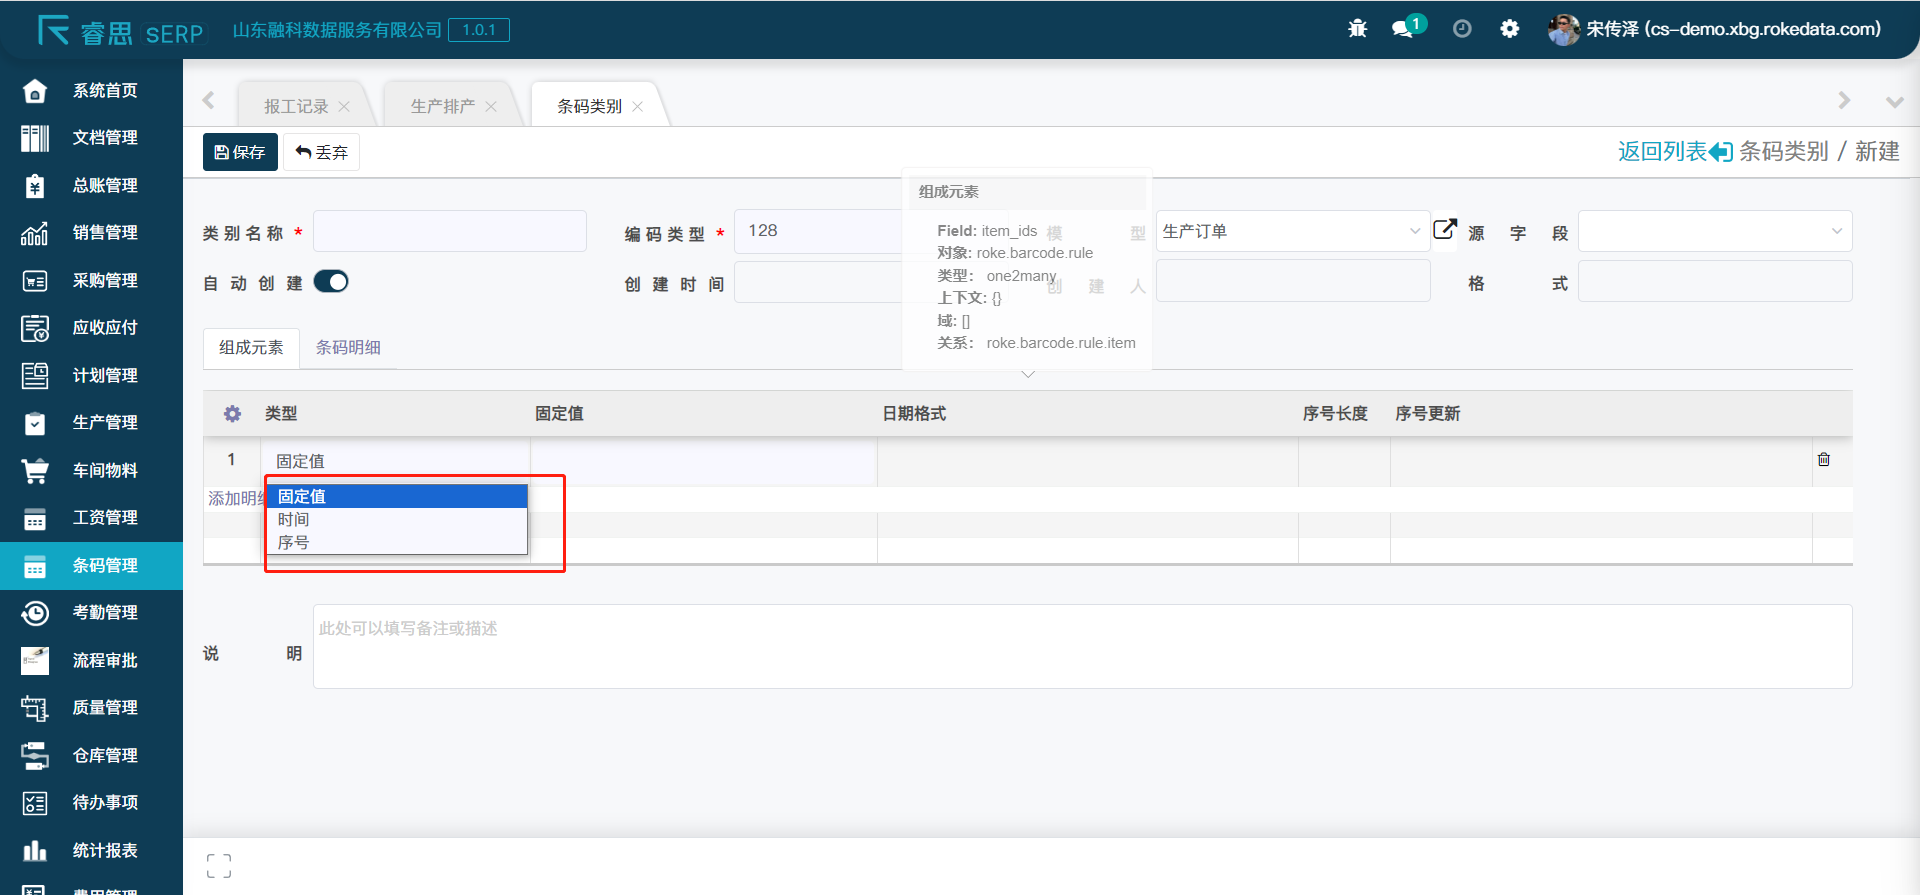Toggle the 自动创建 switch
The width and height of the screenshot is (1920, 895).
(x=331, y=282)
